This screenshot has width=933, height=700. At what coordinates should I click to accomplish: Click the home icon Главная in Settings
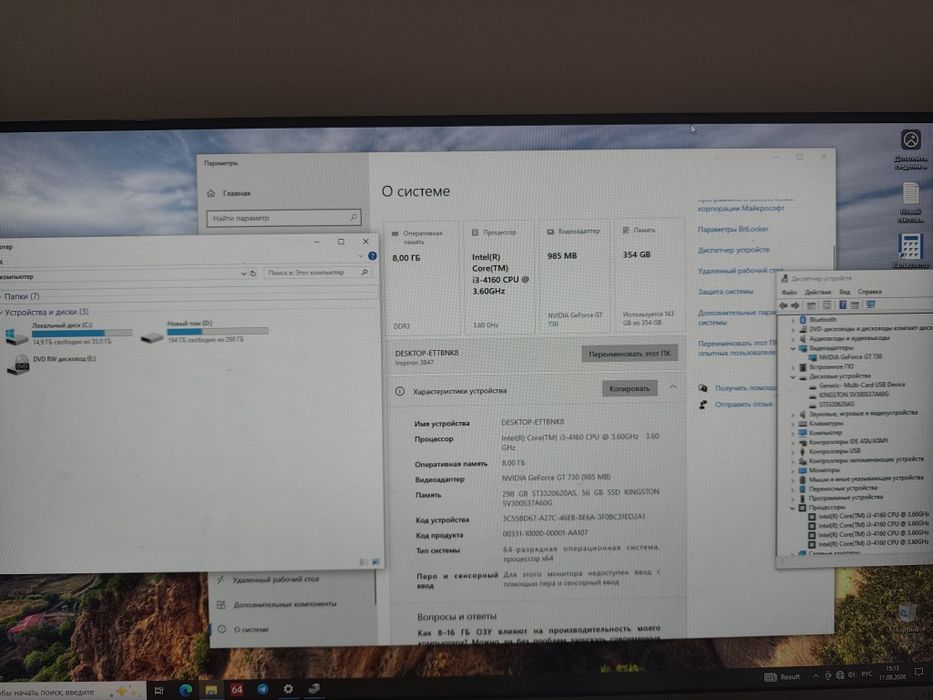(x=211, y=193)
